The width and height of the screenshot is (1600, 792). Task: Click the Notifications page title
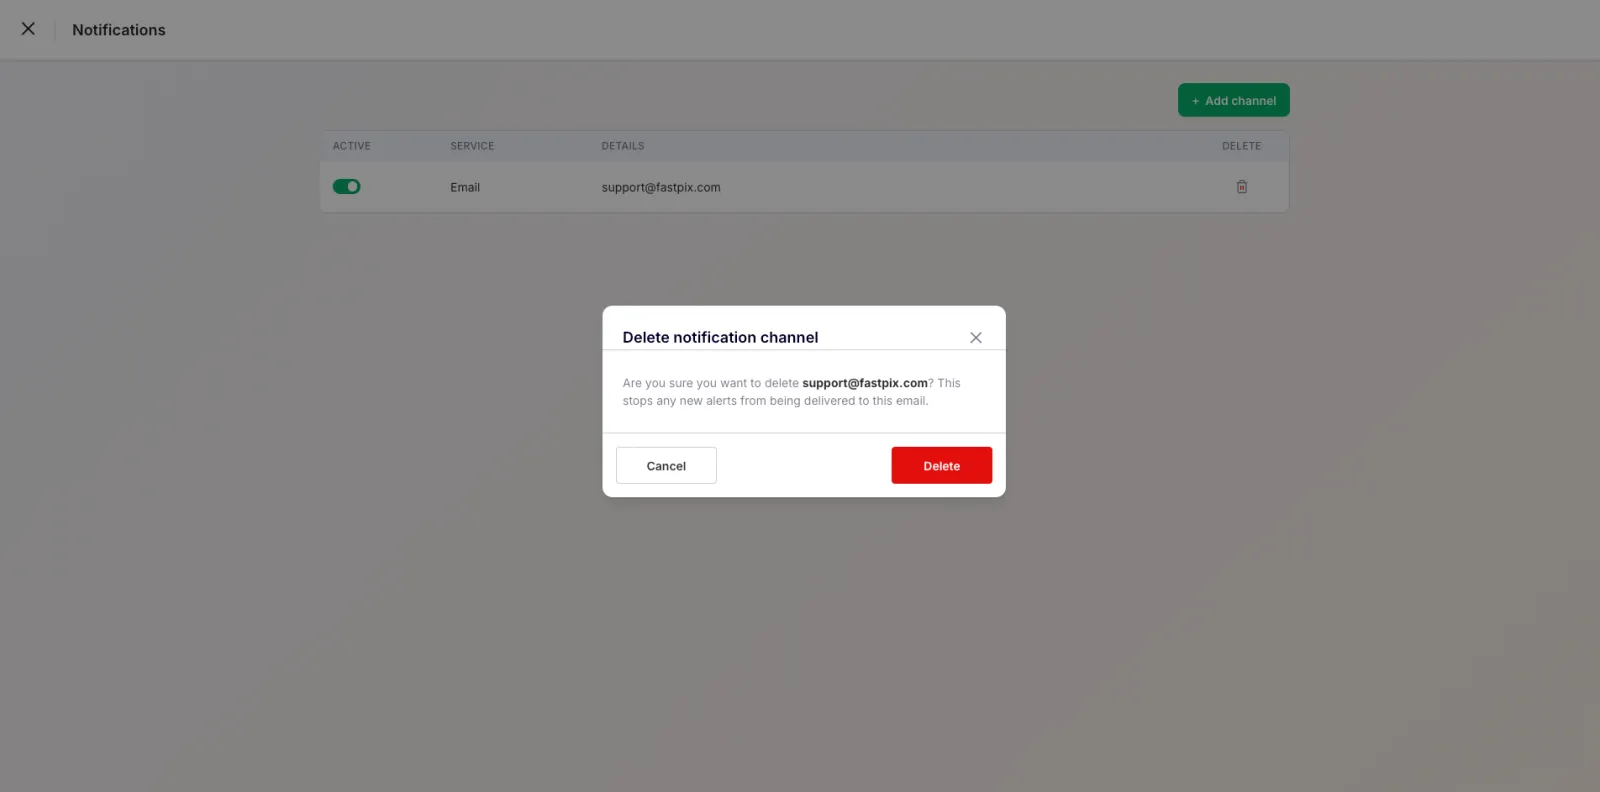click(119, 30)
